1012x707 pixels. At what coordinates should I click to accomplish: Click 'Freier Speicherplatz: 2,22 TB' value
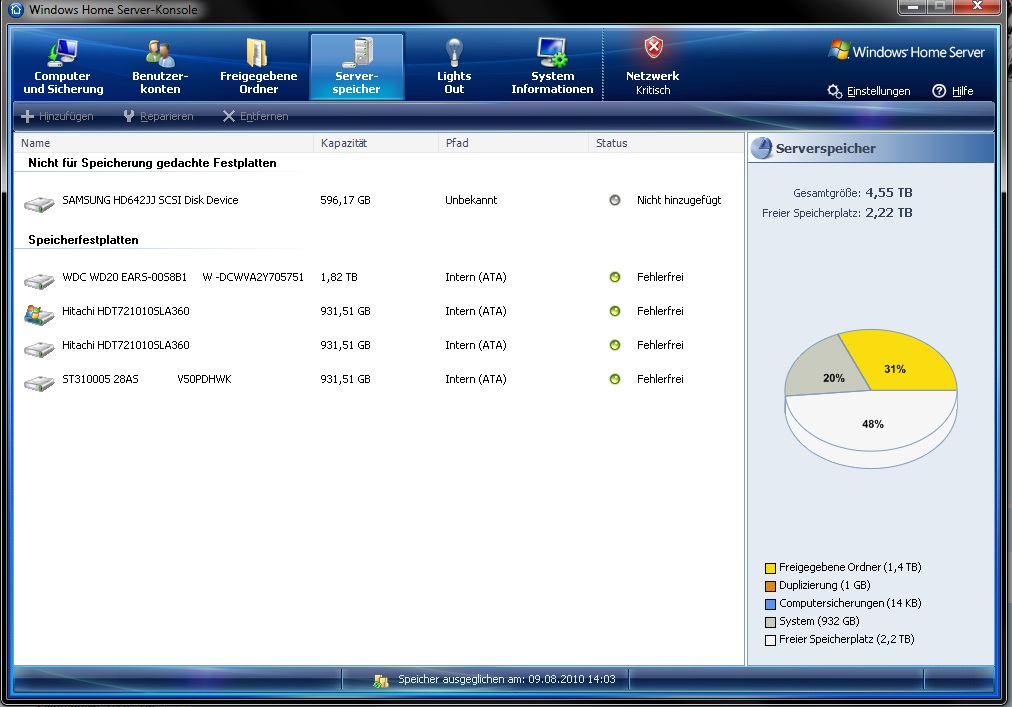click(x=889, y=212)
